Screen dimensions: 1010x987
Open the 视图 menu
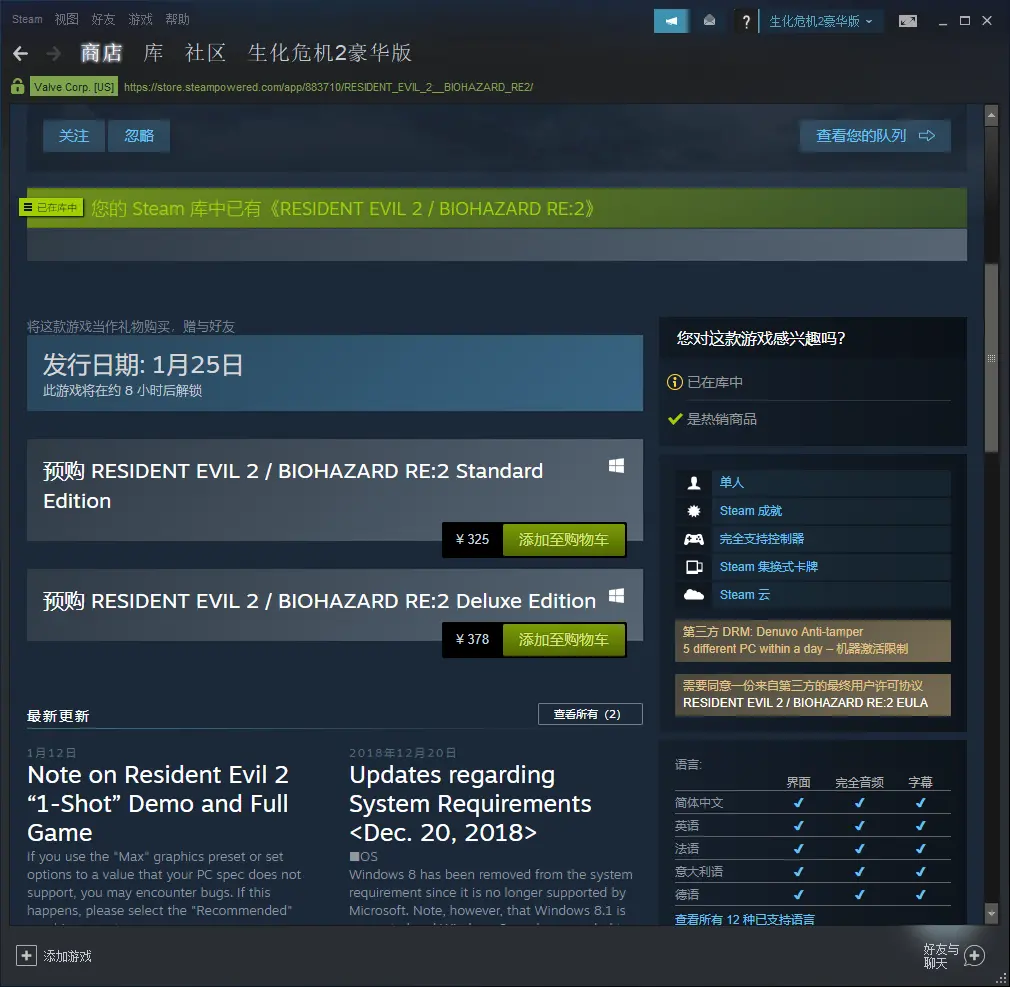(66, 19)
